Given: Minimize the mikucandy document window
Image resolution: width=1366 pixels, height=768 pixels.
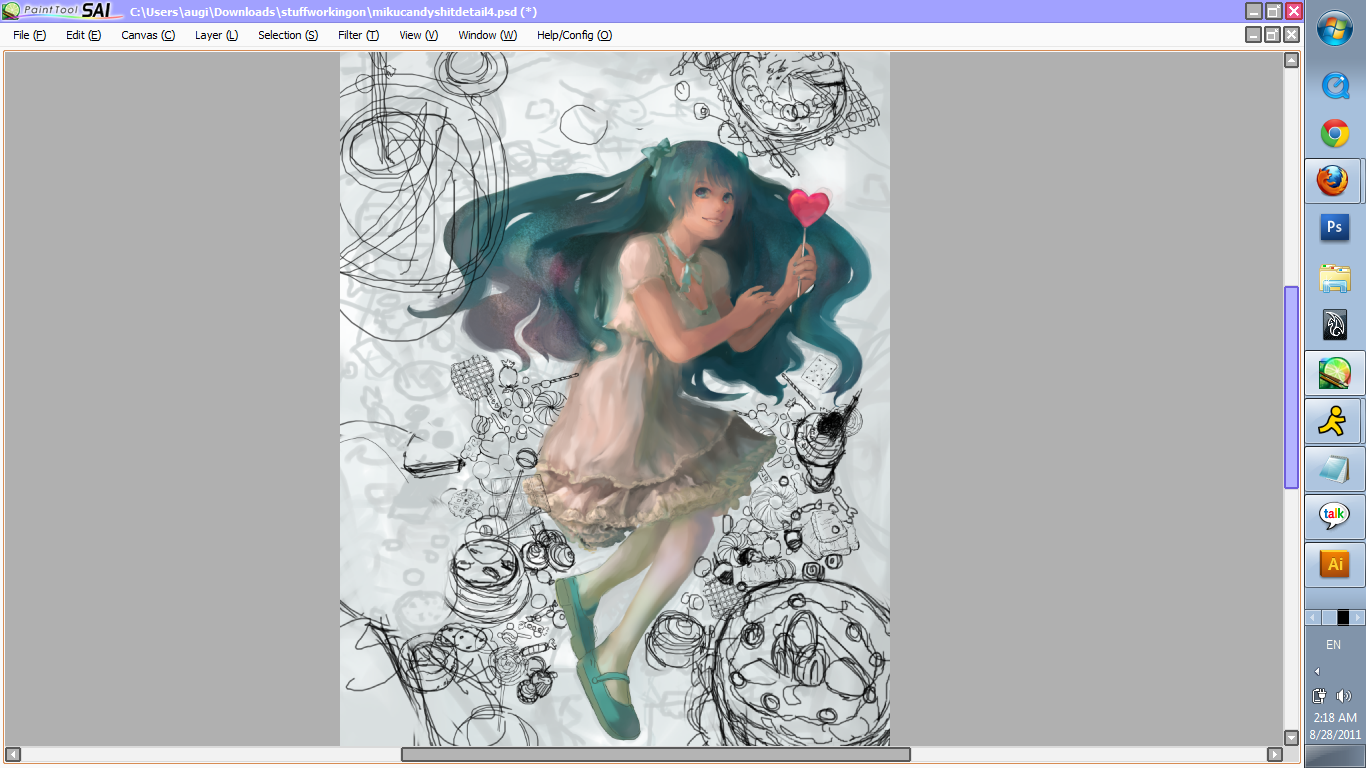Looking at the screenshot, I should [1254, 35].
